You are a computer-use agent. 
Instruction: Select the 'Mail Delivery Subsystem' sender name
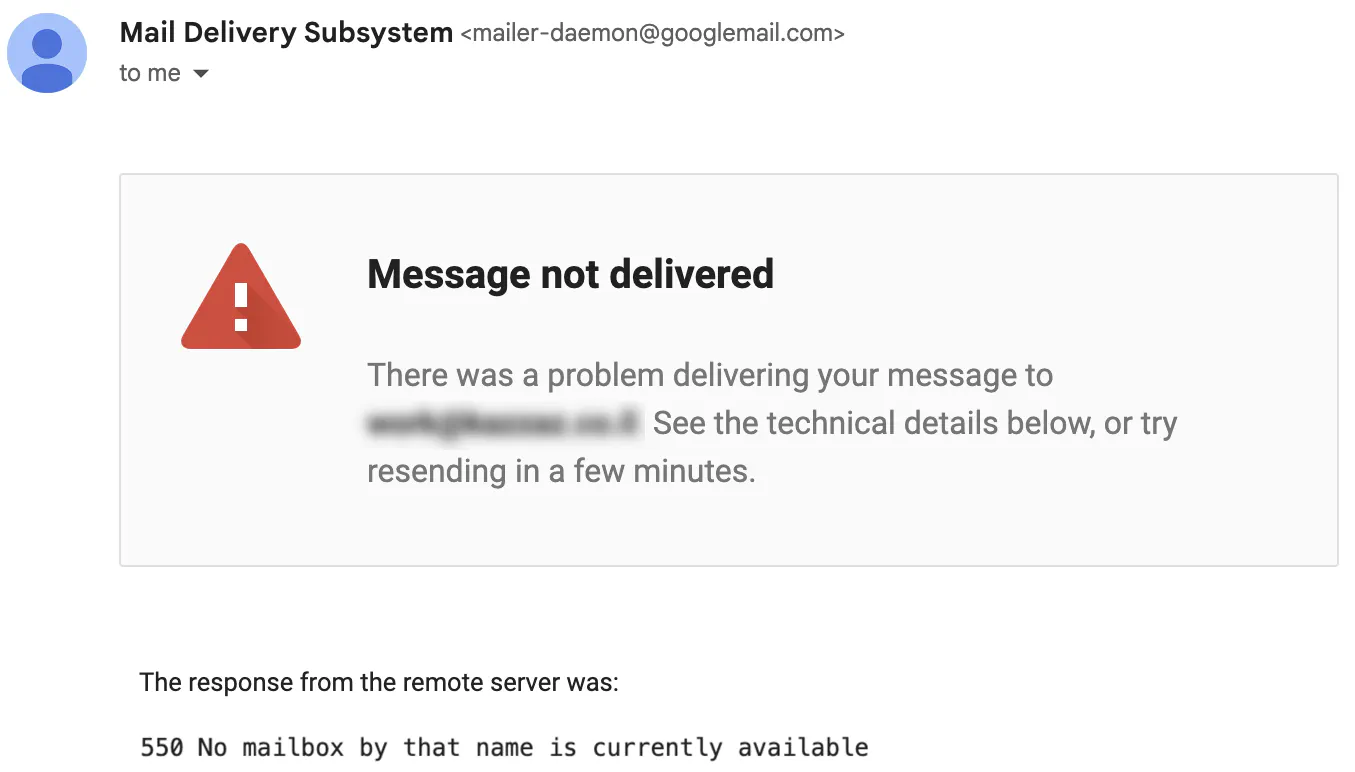click(x=286, y=32)
